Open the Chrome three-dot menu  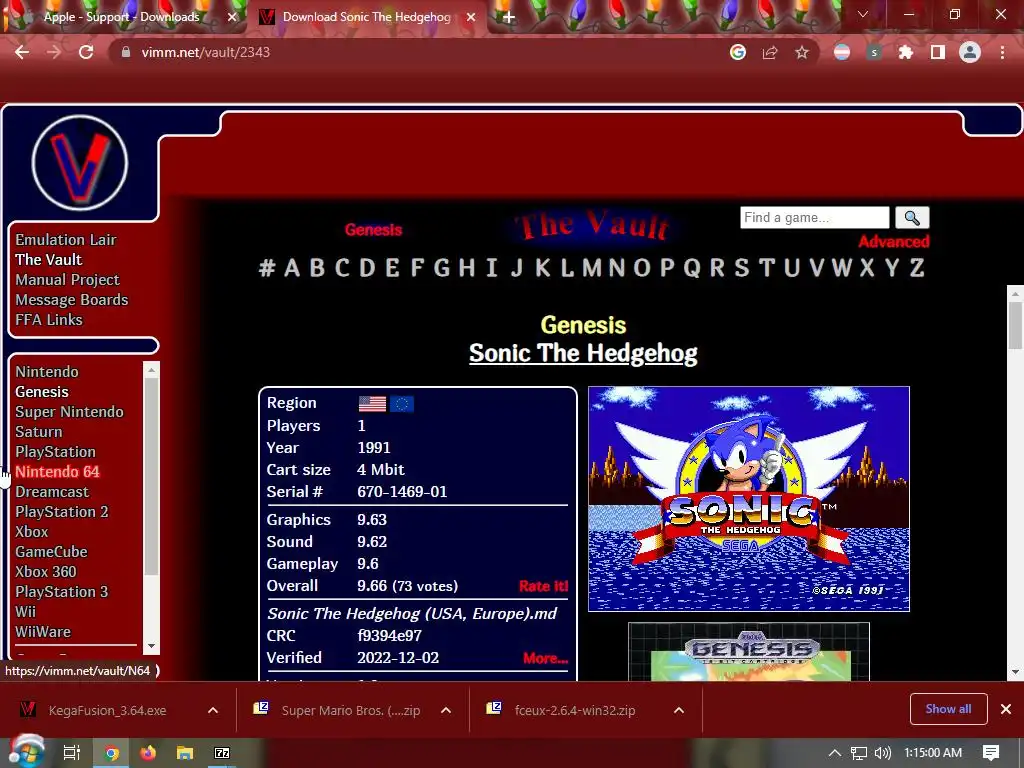pyautogui.click(x=1002, y=52)
